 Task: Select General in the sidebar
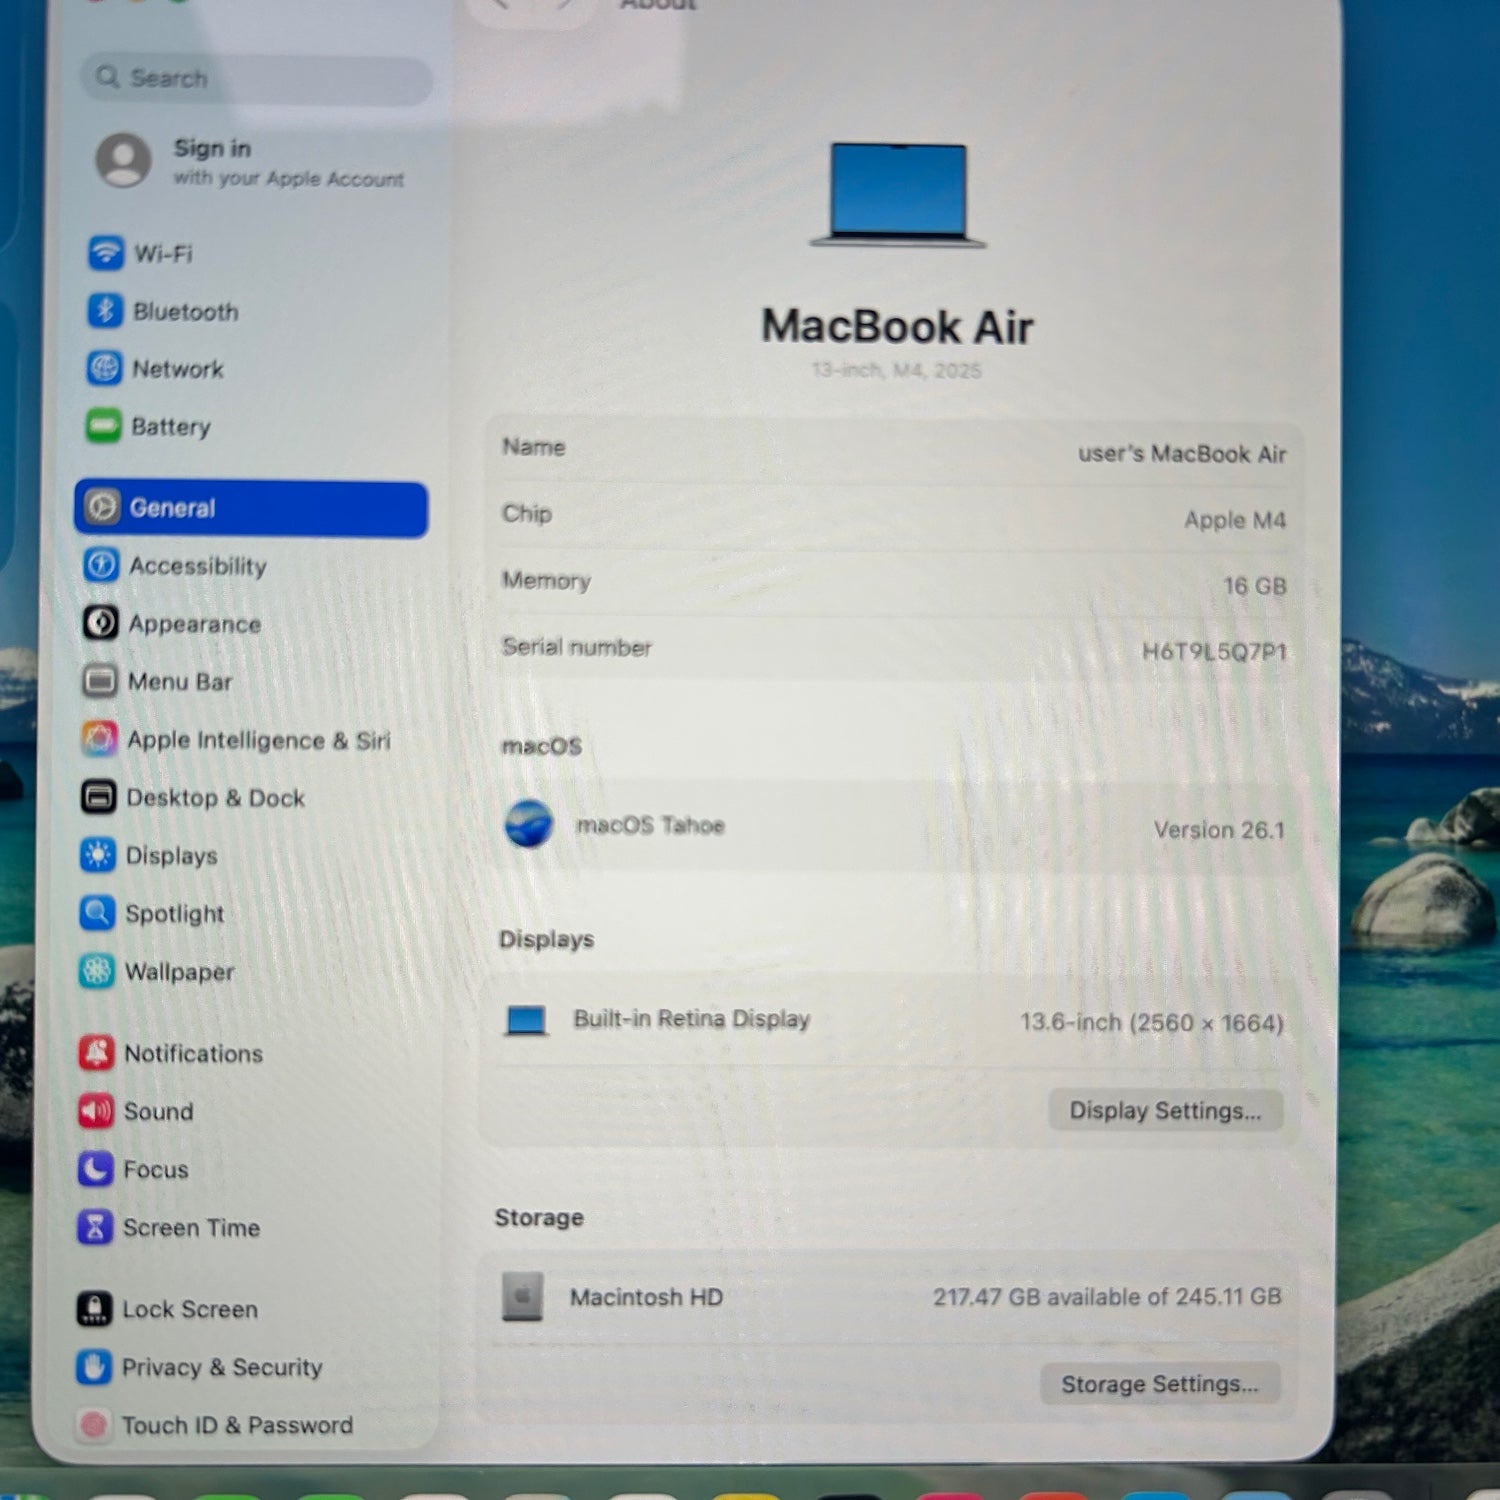(x=251, y=508)
